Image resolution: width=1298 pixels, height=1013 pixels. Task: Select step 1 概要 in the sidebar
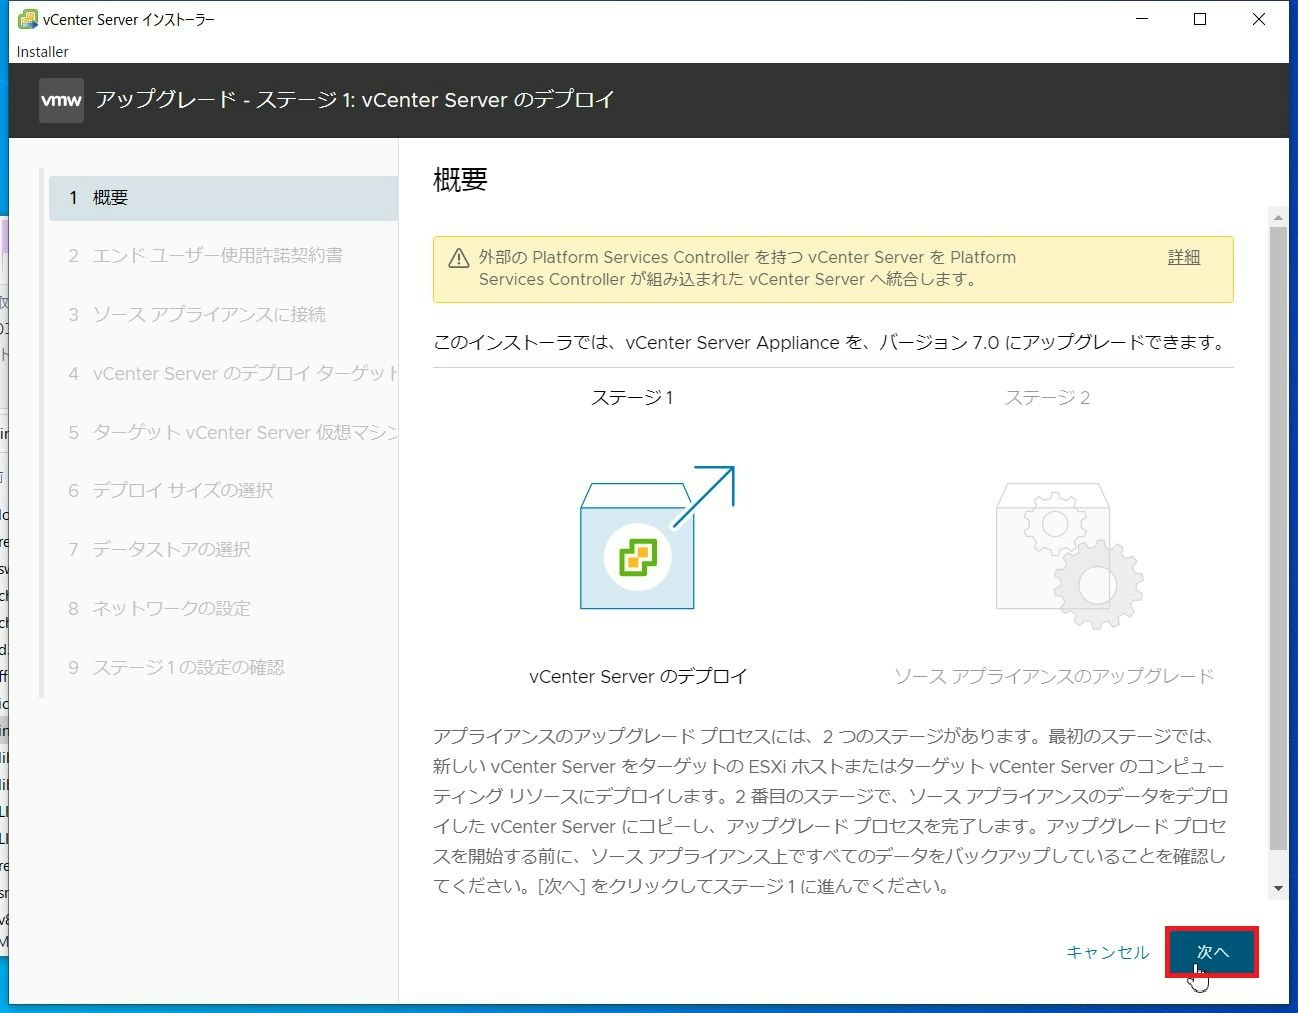223,198
